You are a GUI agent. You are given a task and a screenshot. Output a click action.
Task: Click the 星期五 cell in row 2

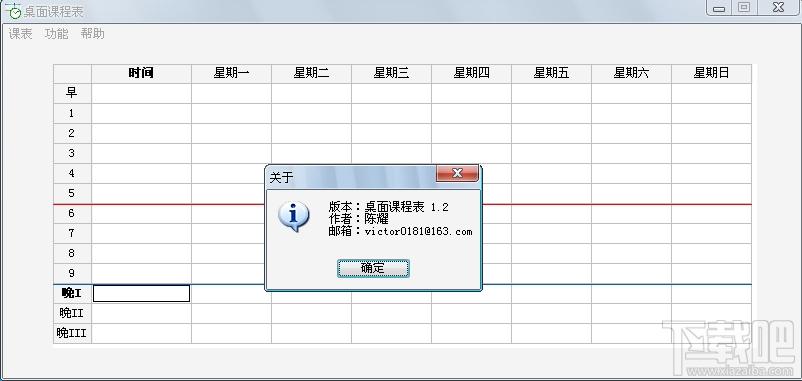(551, 133)
